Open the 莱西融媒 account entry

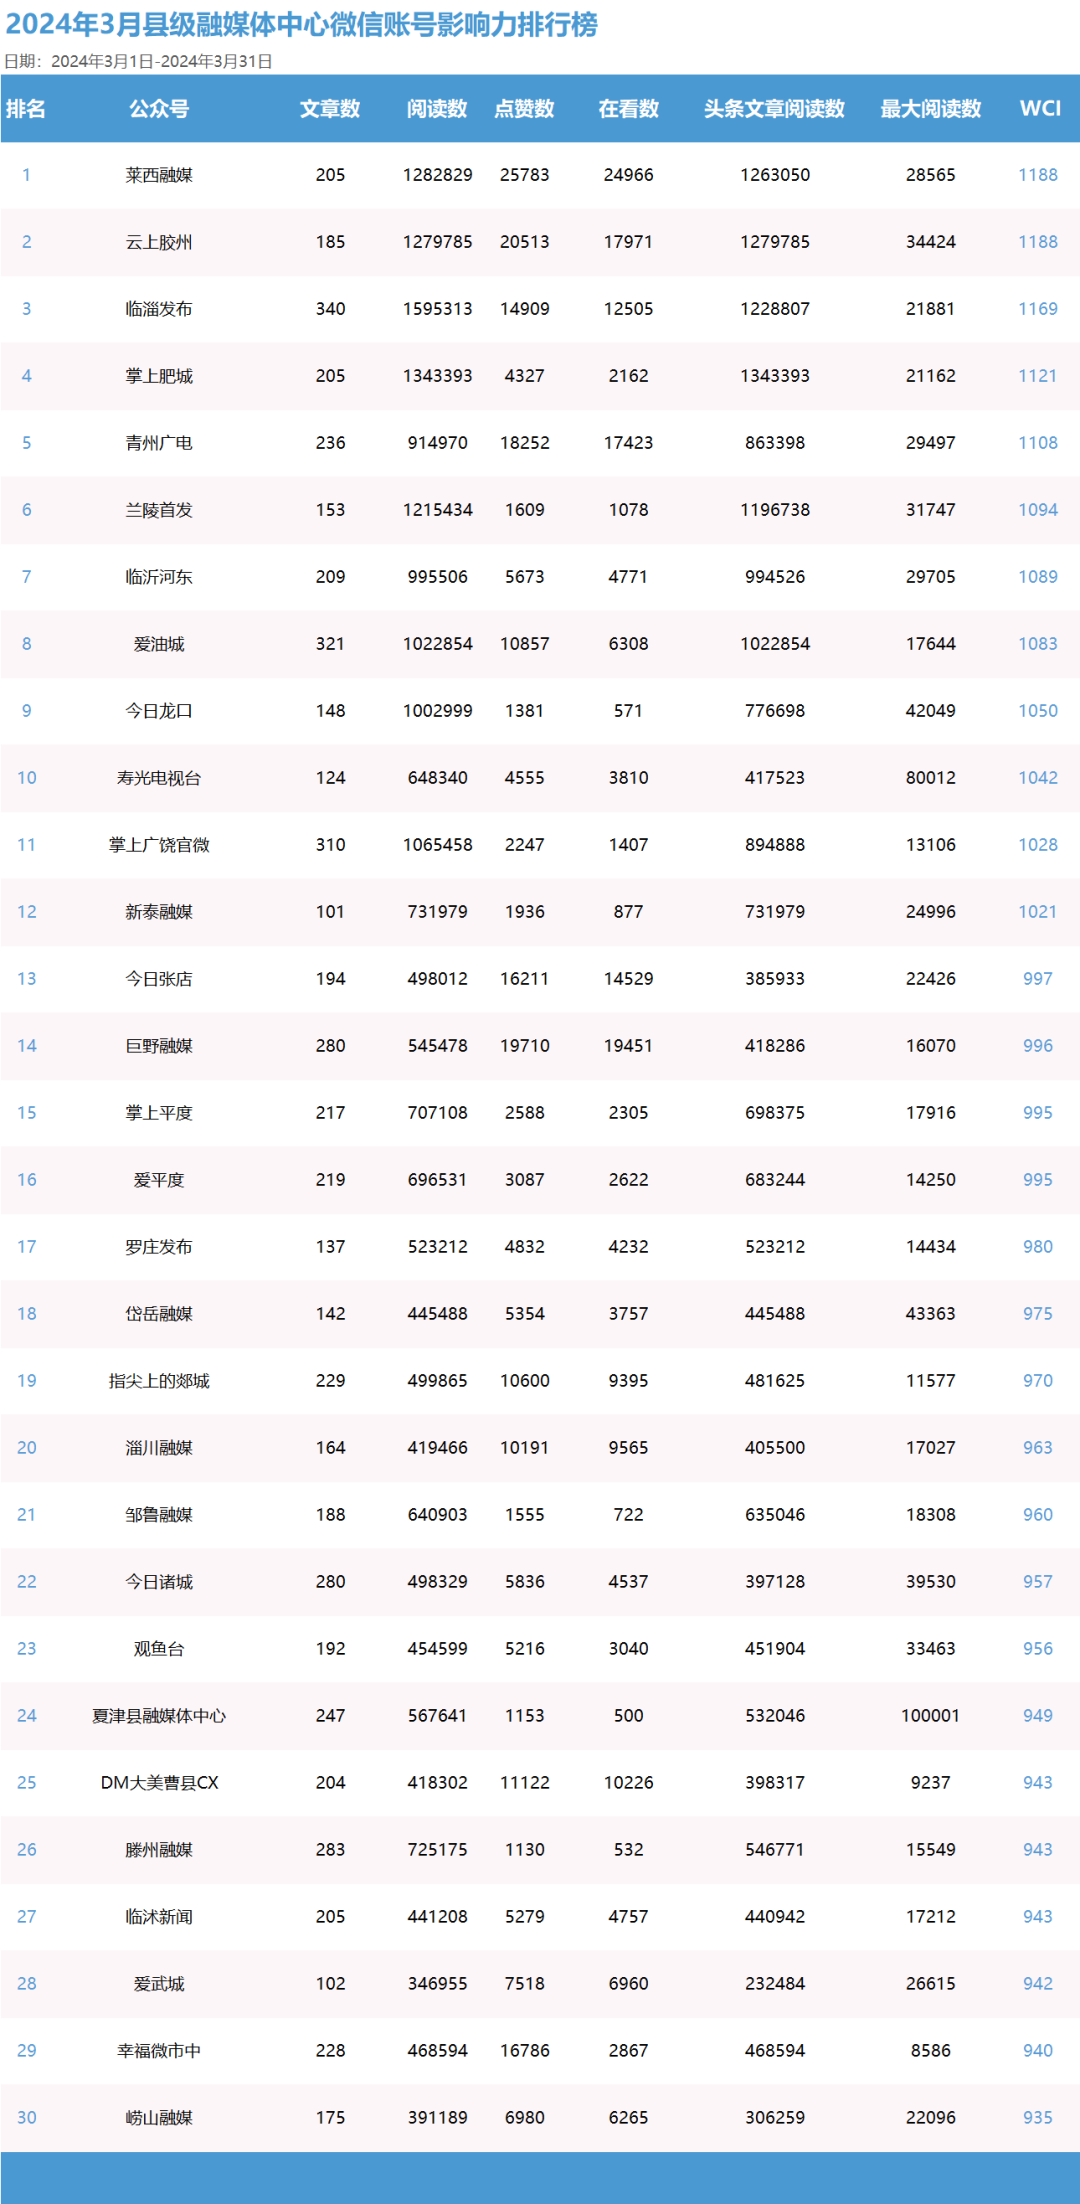[159, 175]
